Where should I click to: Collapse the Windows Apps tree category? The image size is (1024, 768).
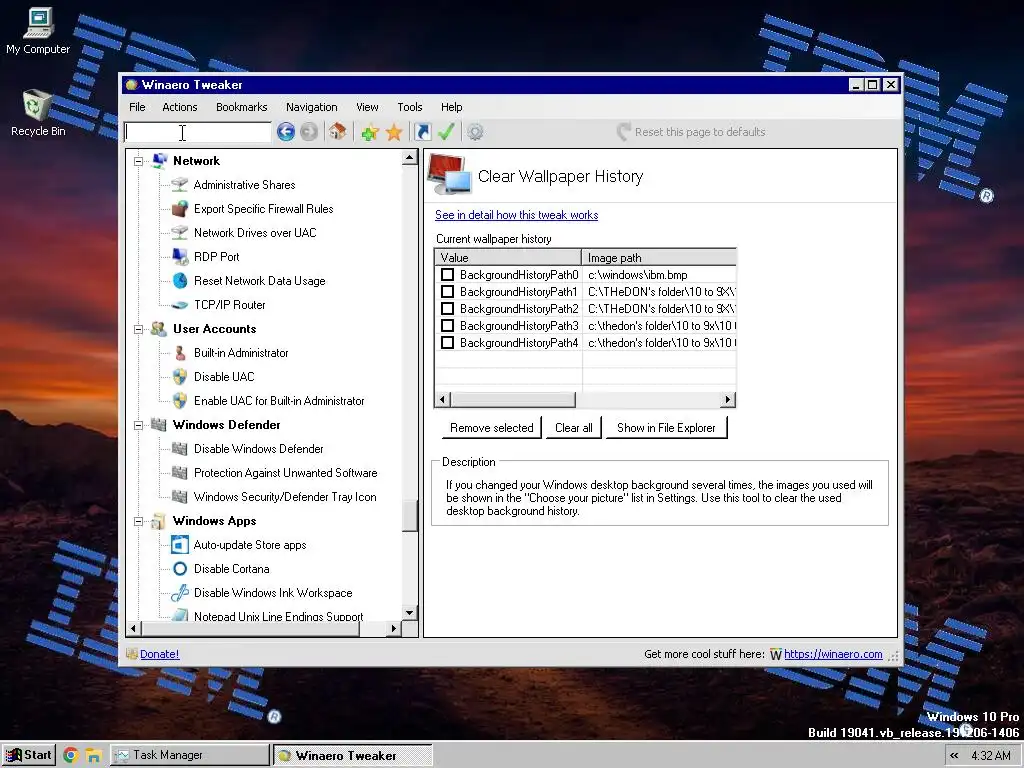click(138, 521)
